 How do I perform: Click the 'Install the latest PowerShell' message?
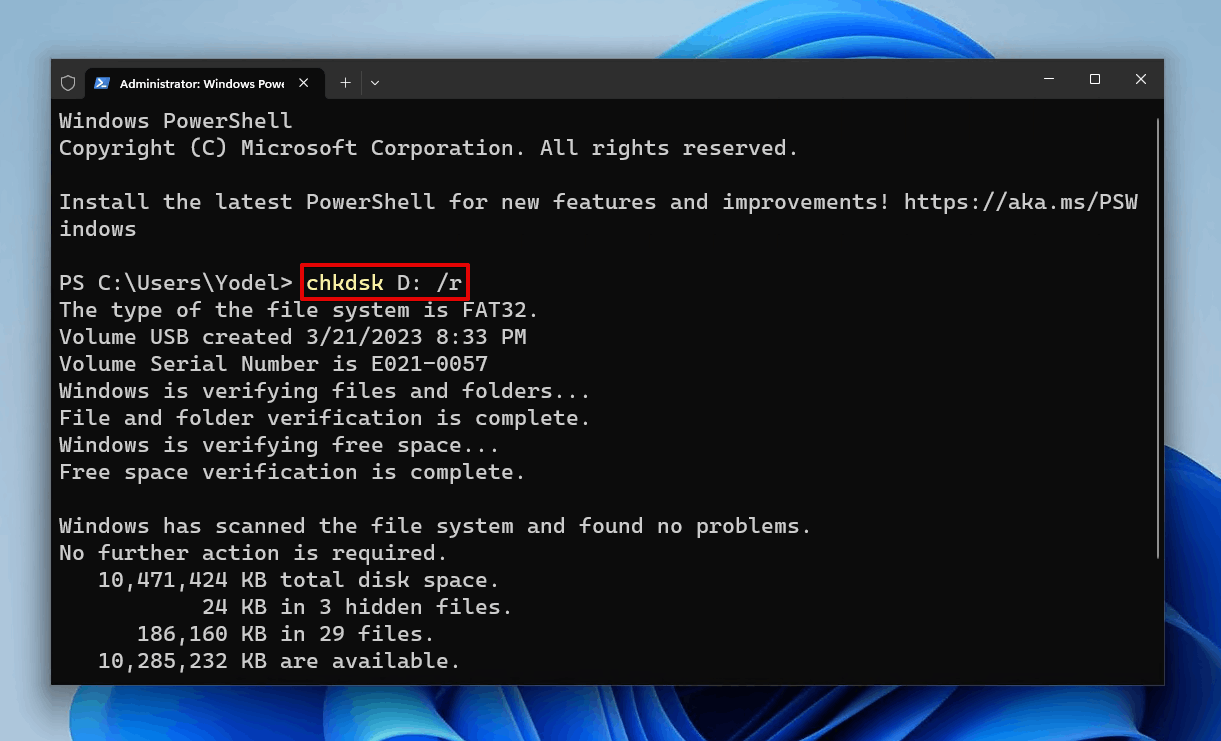599,215
